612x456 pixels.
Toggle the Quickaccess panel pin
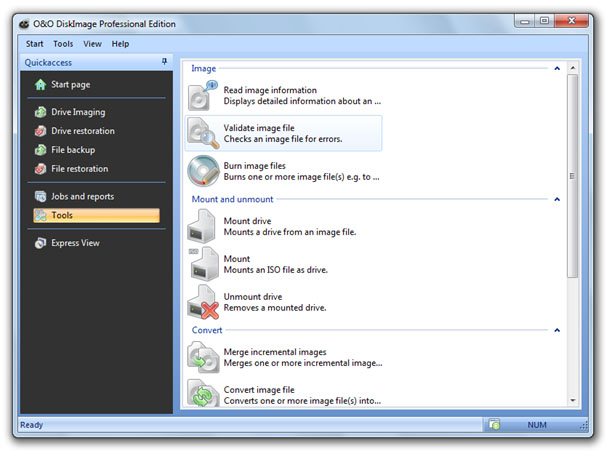pos(164,62)
